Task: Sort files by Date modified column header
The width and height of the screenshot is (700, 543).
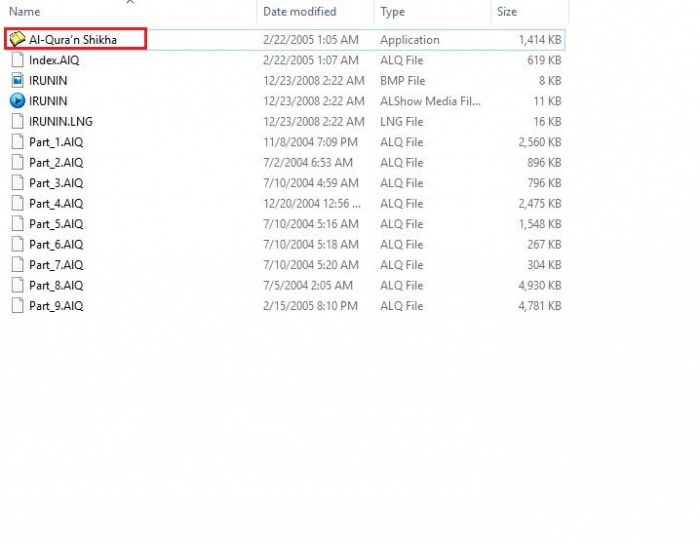Action: [300, 12]
